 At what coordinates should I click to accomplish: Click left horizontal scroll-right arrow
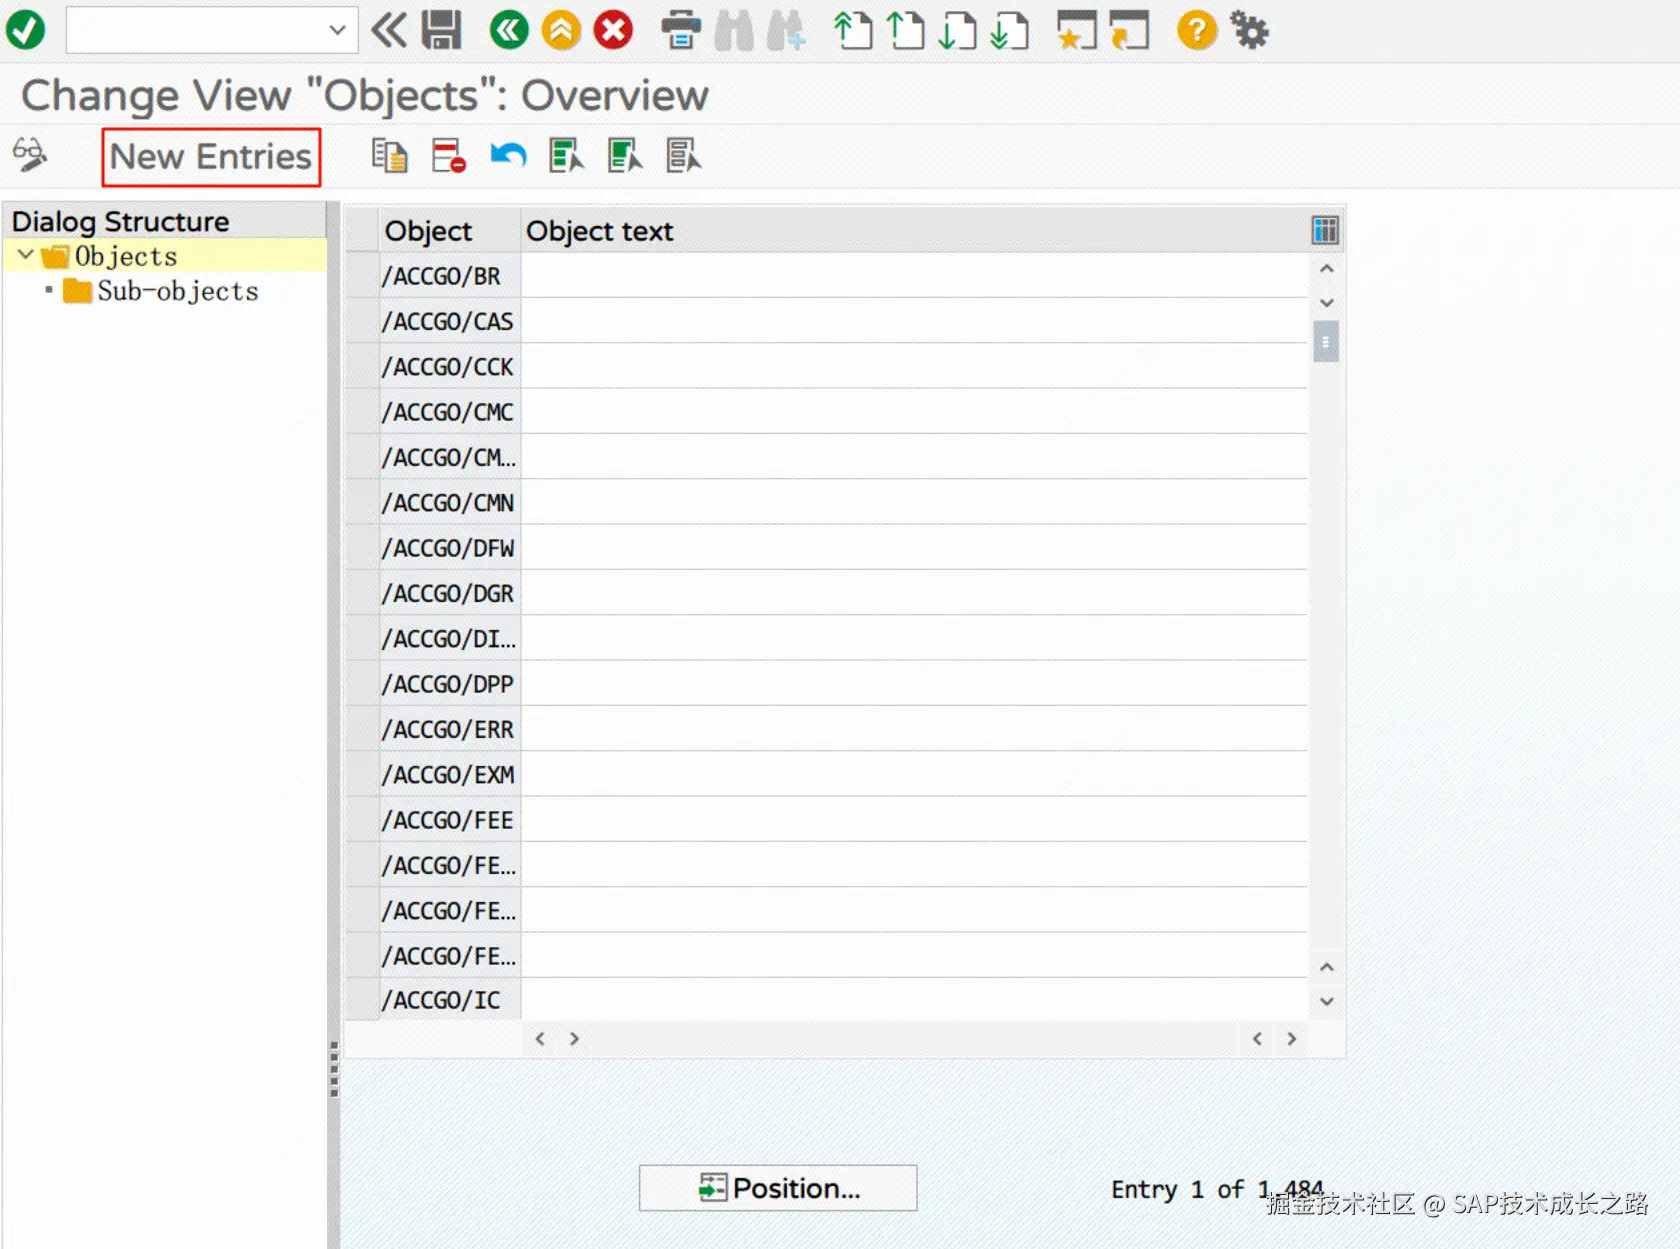pyautogui.click(x=574, y=1039)
